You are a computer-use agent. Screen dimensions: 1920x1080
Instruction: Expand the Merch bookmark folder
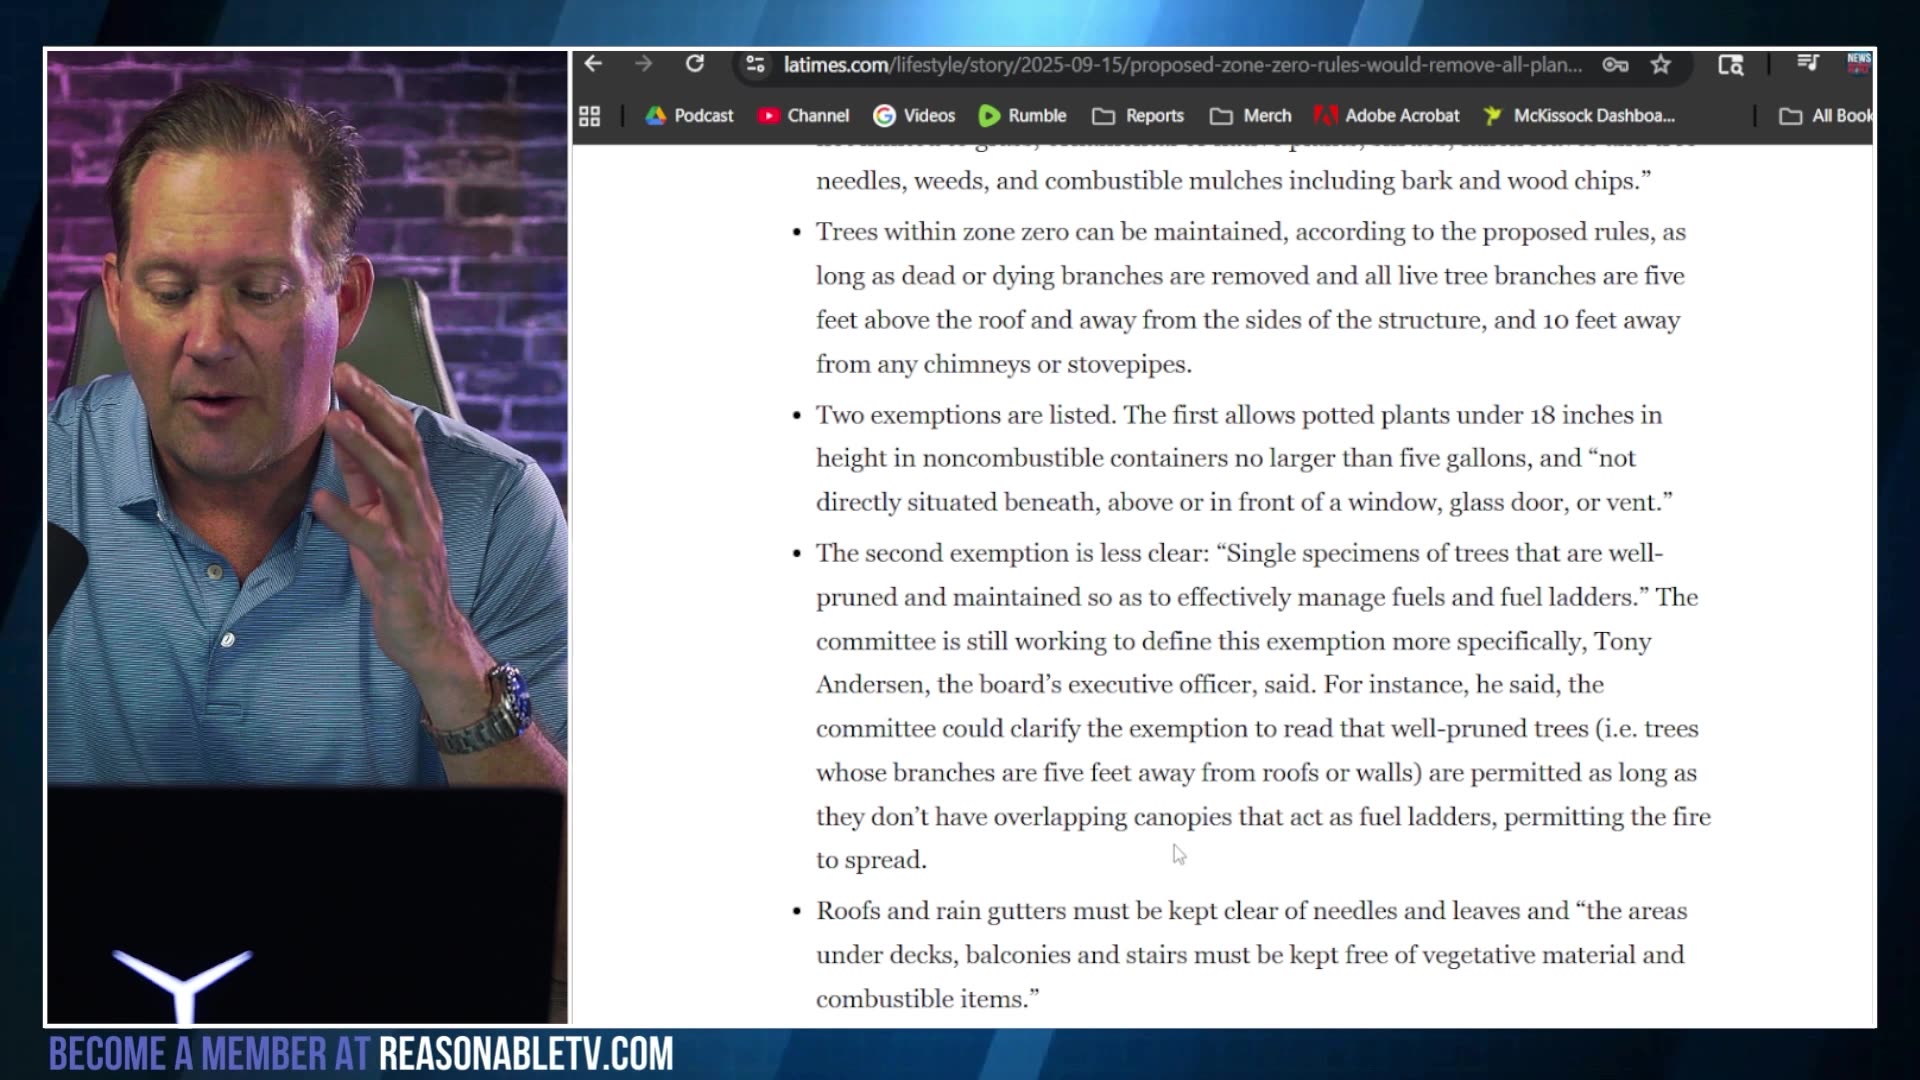1251,116
